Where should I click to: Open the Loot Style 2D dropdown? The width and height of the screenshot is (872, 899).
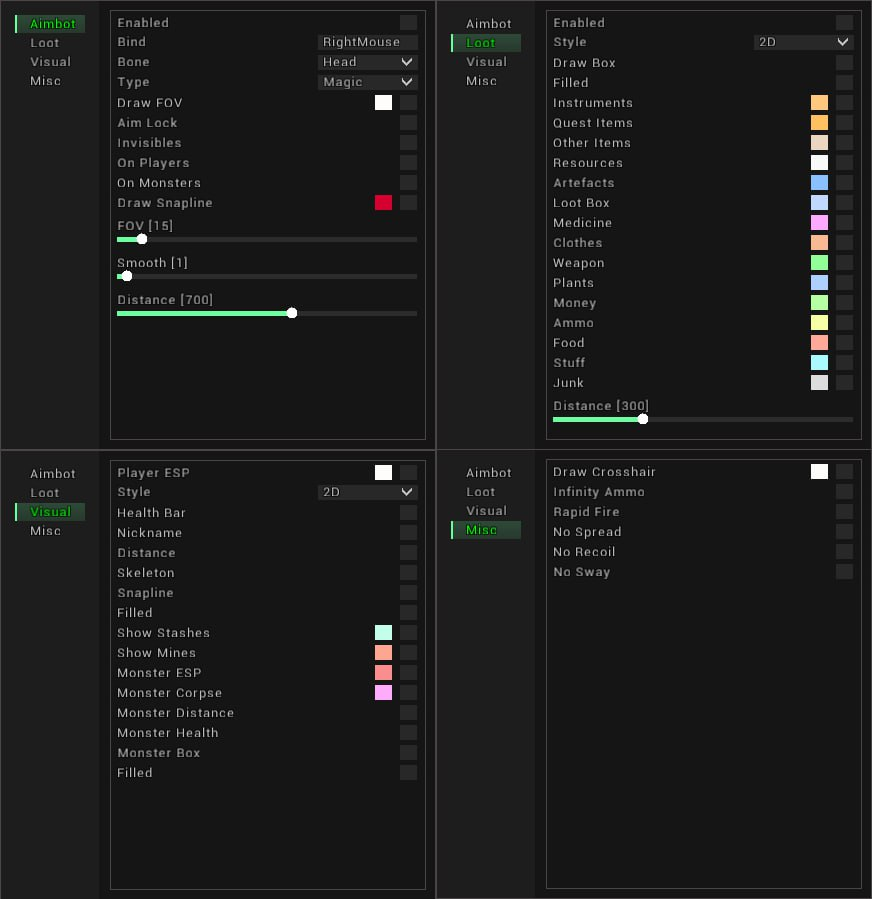click(x=803, y=42)
